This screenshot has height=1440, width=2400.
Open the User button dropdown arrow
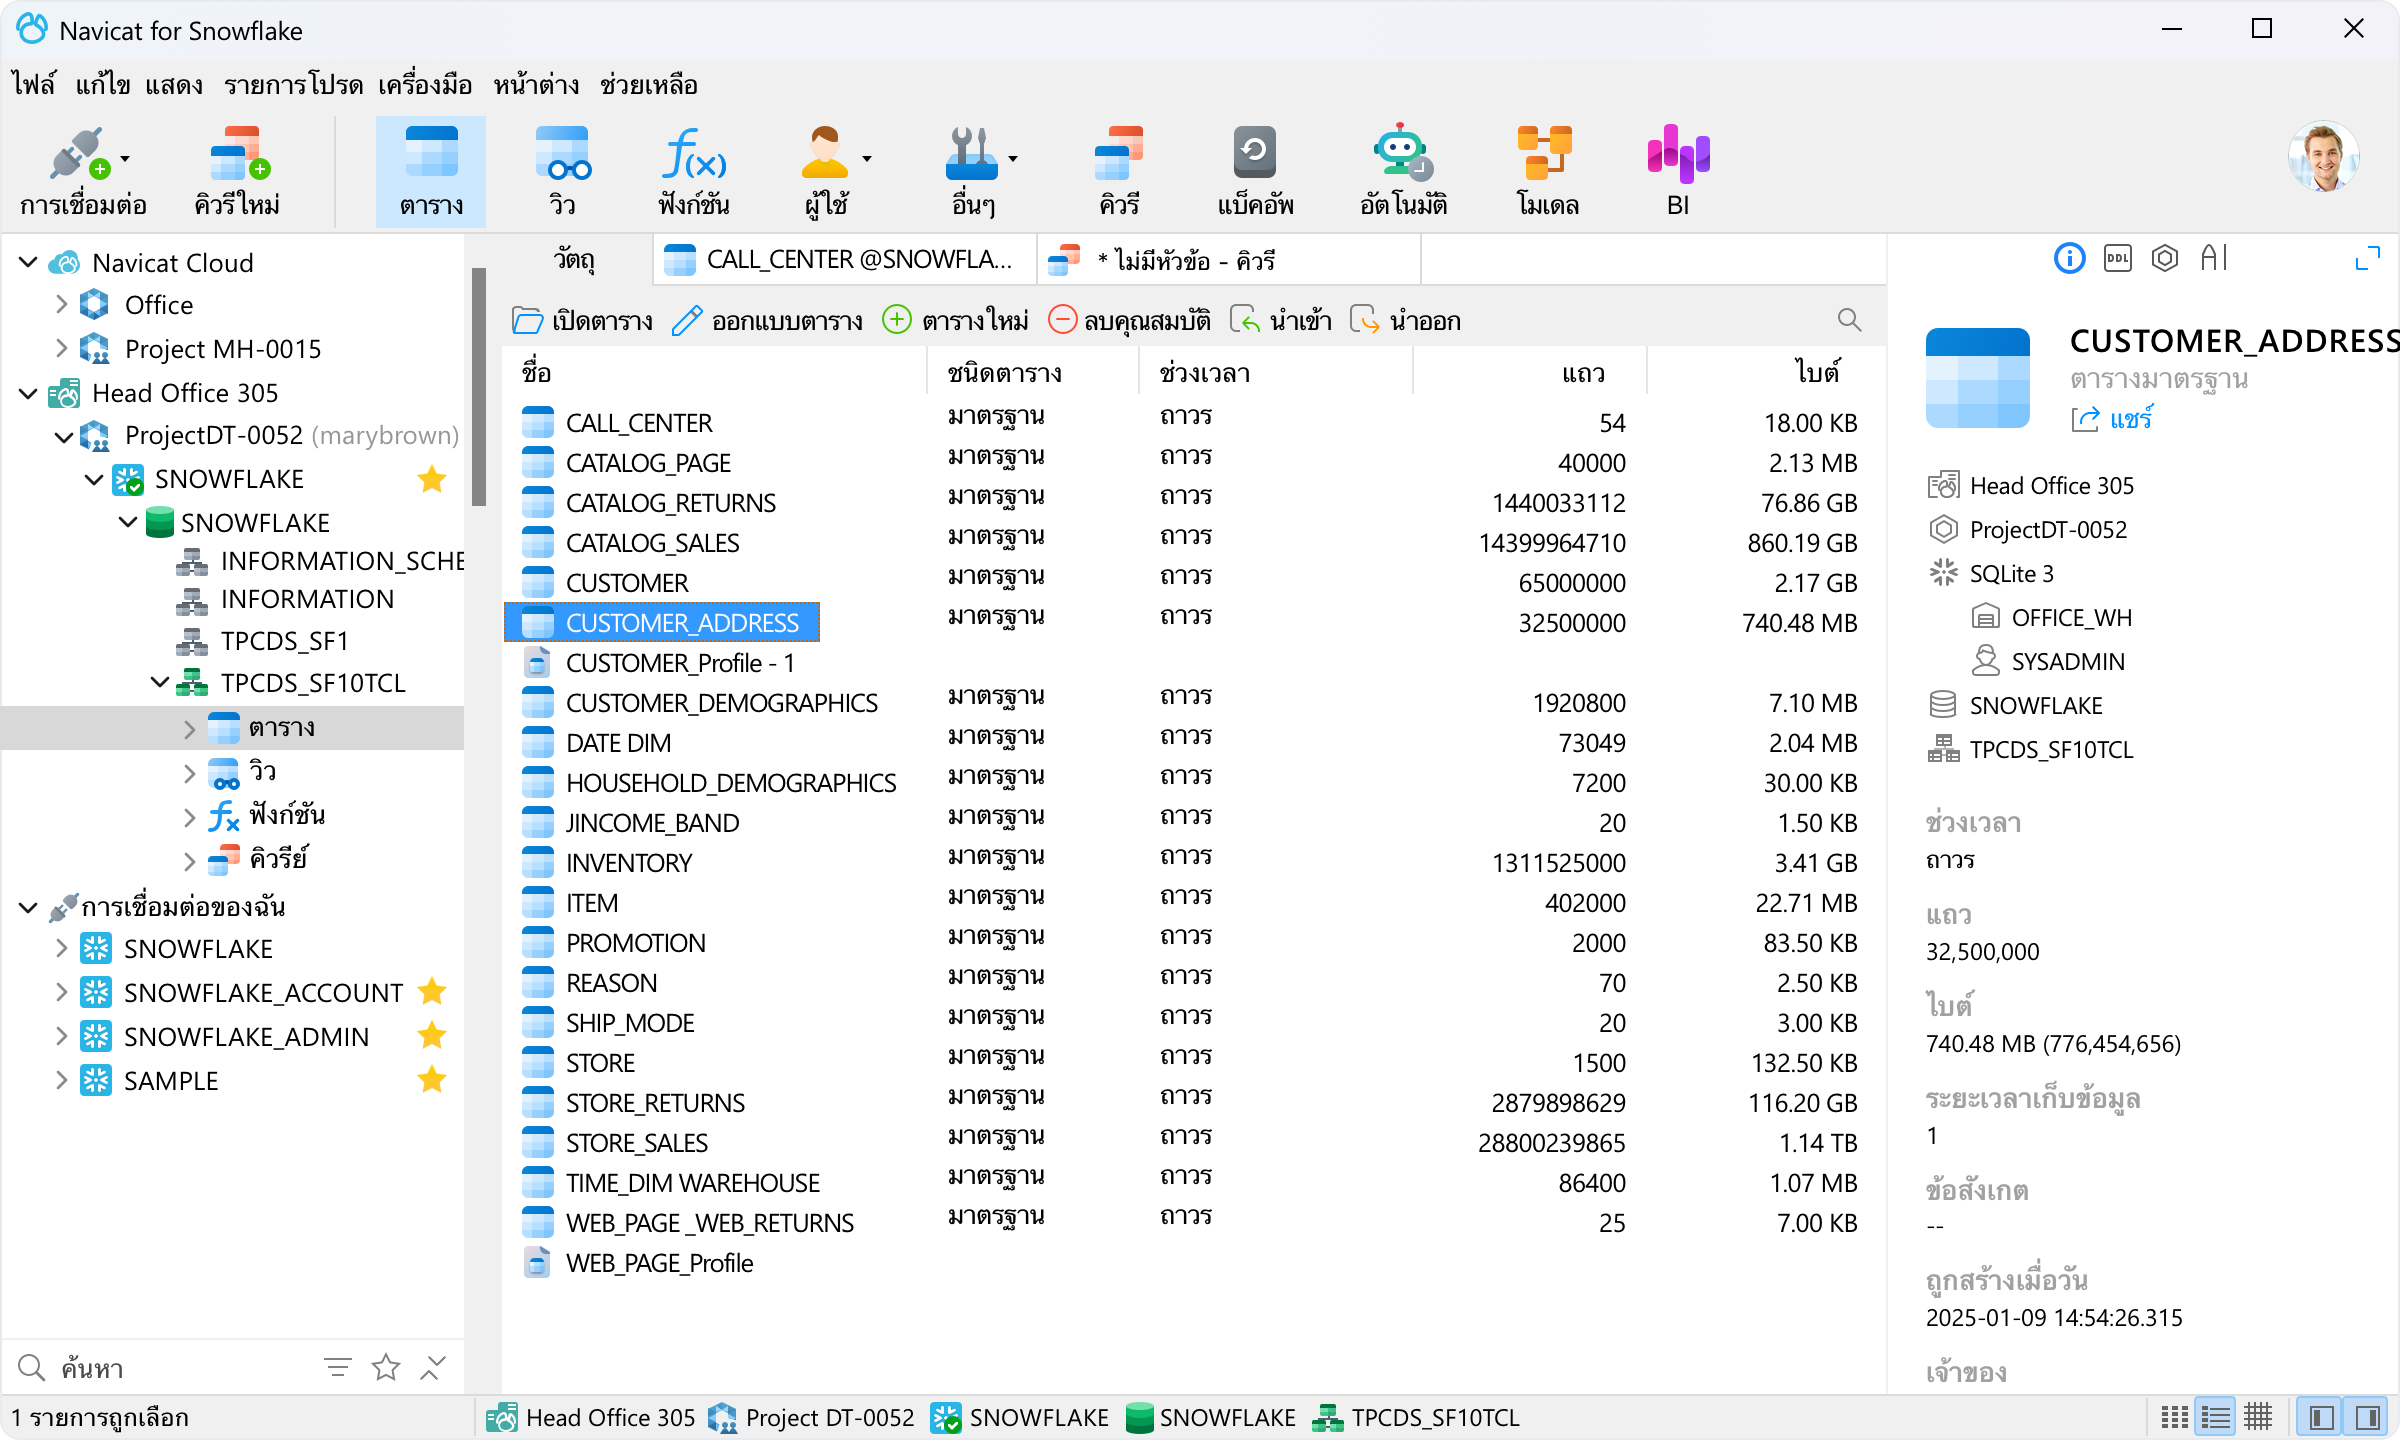[867, 159]
